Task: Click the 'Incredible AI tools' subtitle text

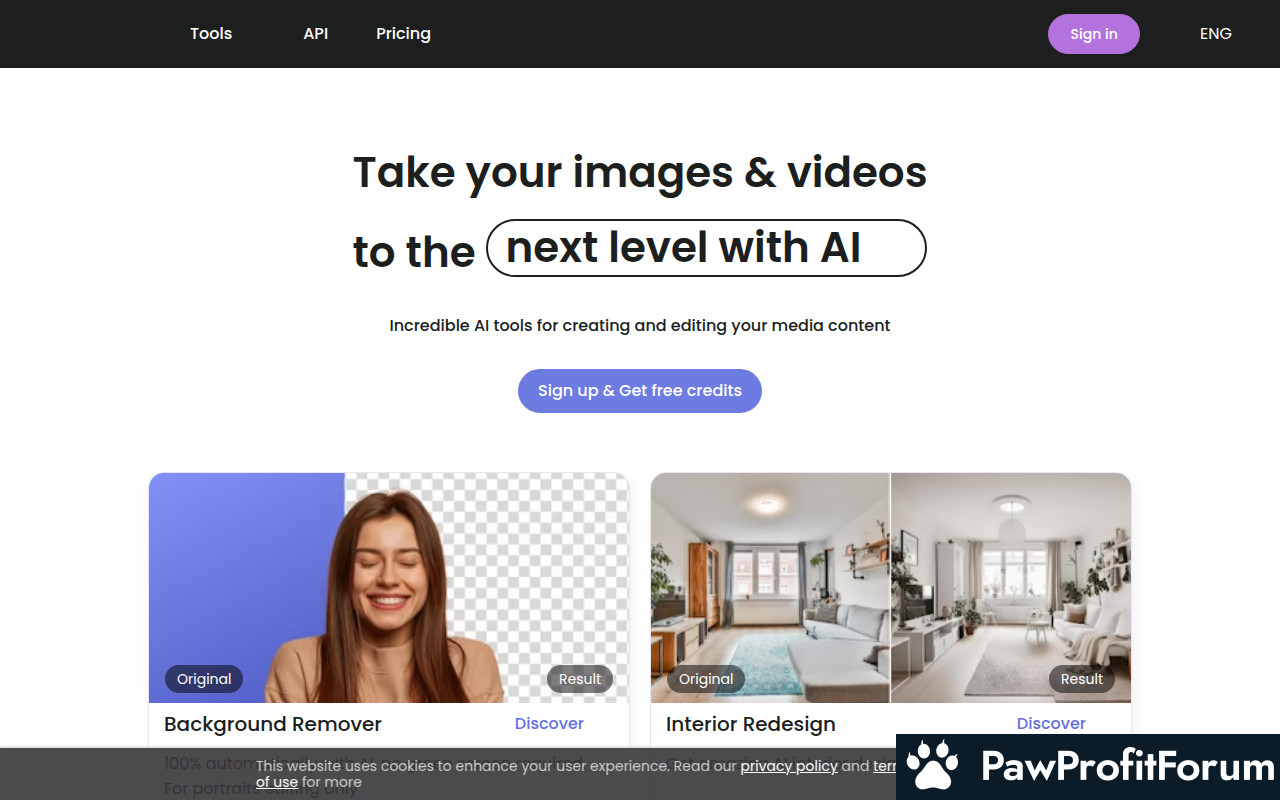Action: [x=640, y=325]
